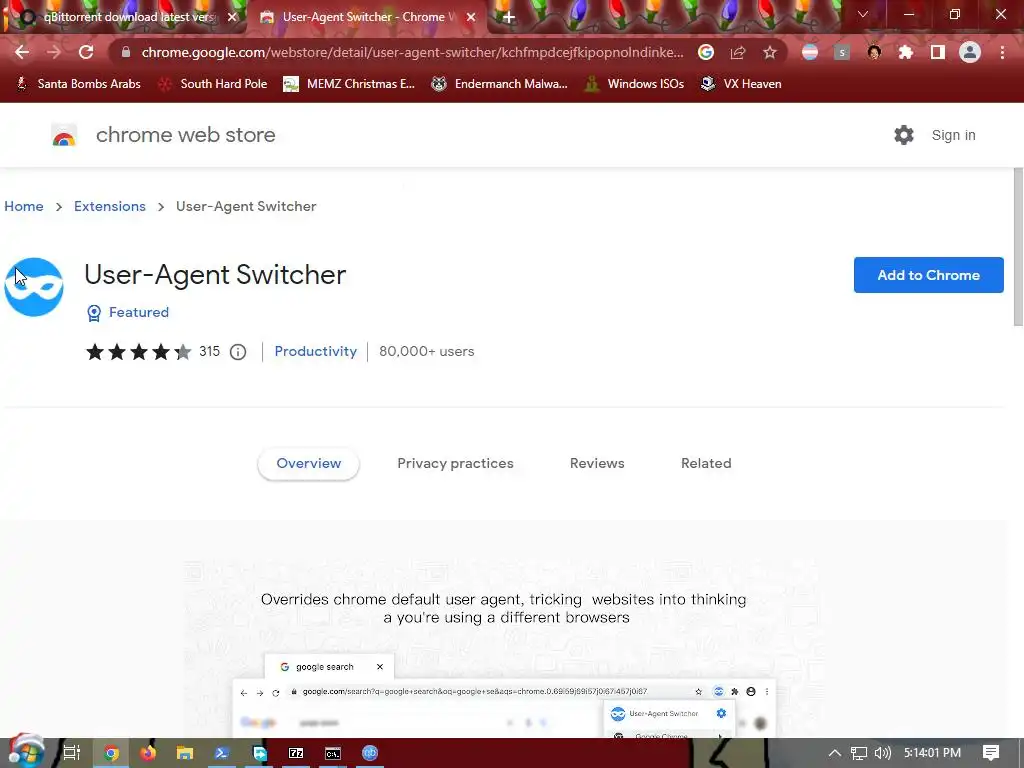Image resolution: width=1024 pixels, height=768 pixels.
Task: Reload the current page
Action: tap(86, 52)
